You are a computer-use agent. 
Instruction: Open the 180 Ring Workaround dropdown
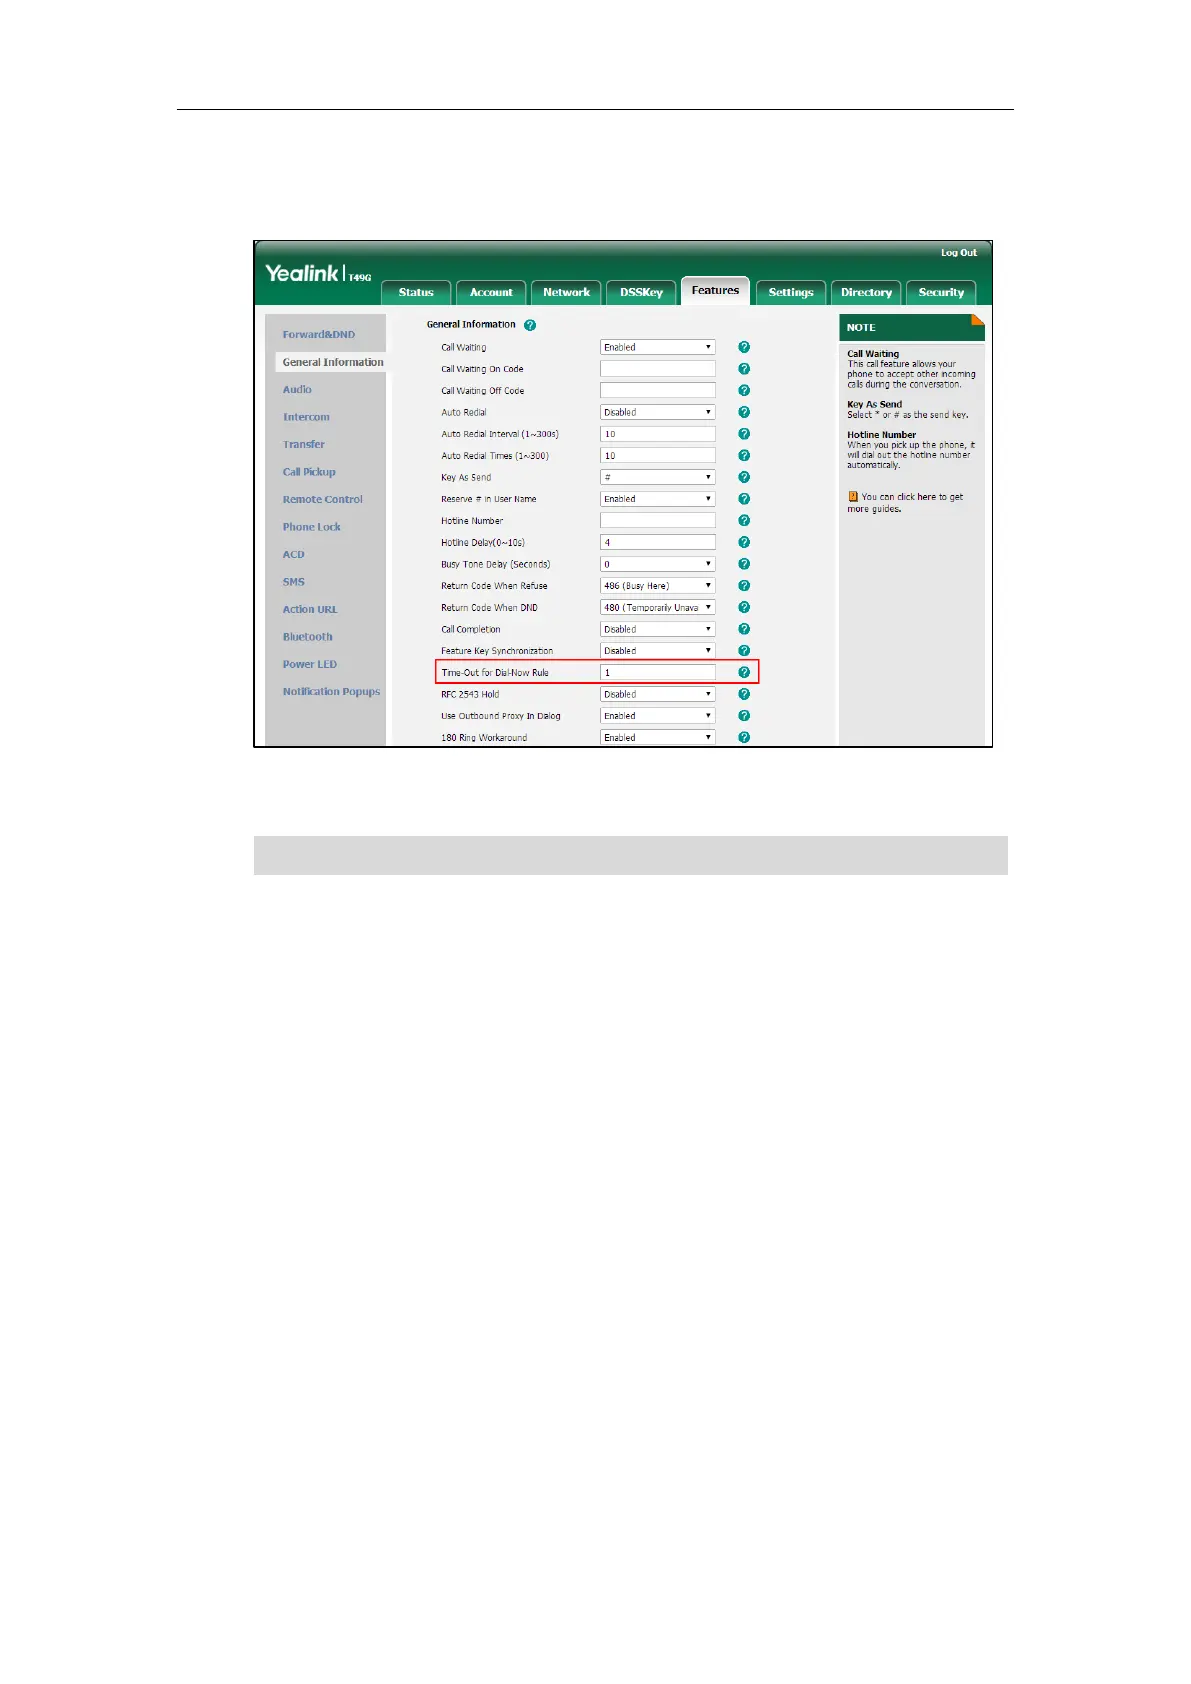click(x=658, y=737)
